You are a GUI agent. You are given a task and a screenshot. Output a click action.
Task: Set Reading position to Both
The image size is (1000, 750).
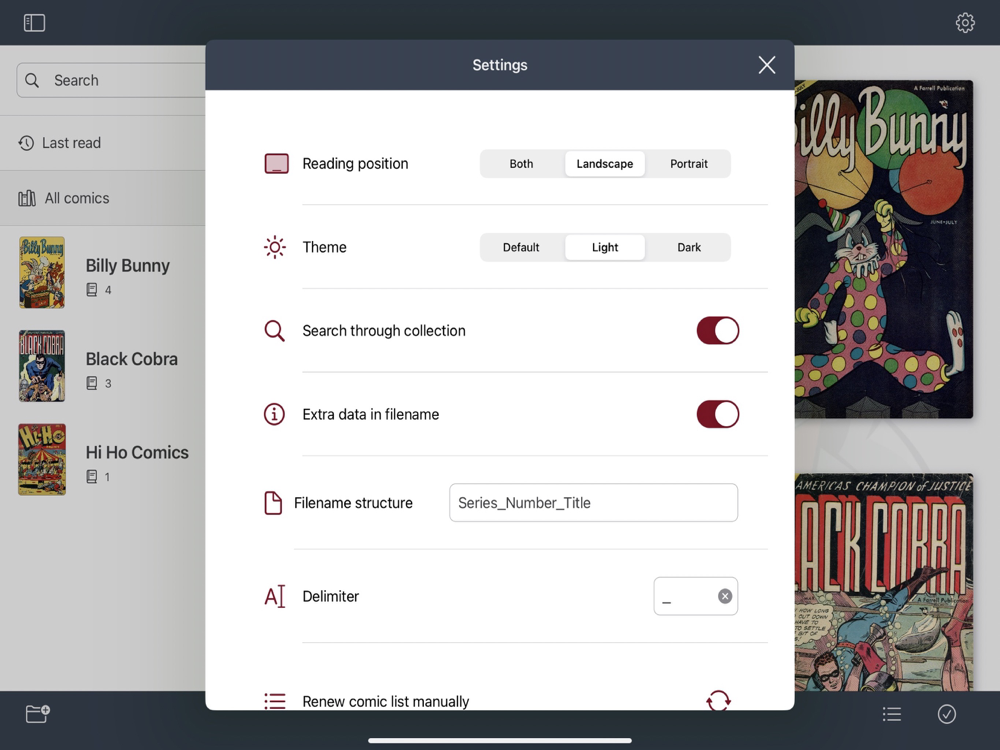pos(521,164)
